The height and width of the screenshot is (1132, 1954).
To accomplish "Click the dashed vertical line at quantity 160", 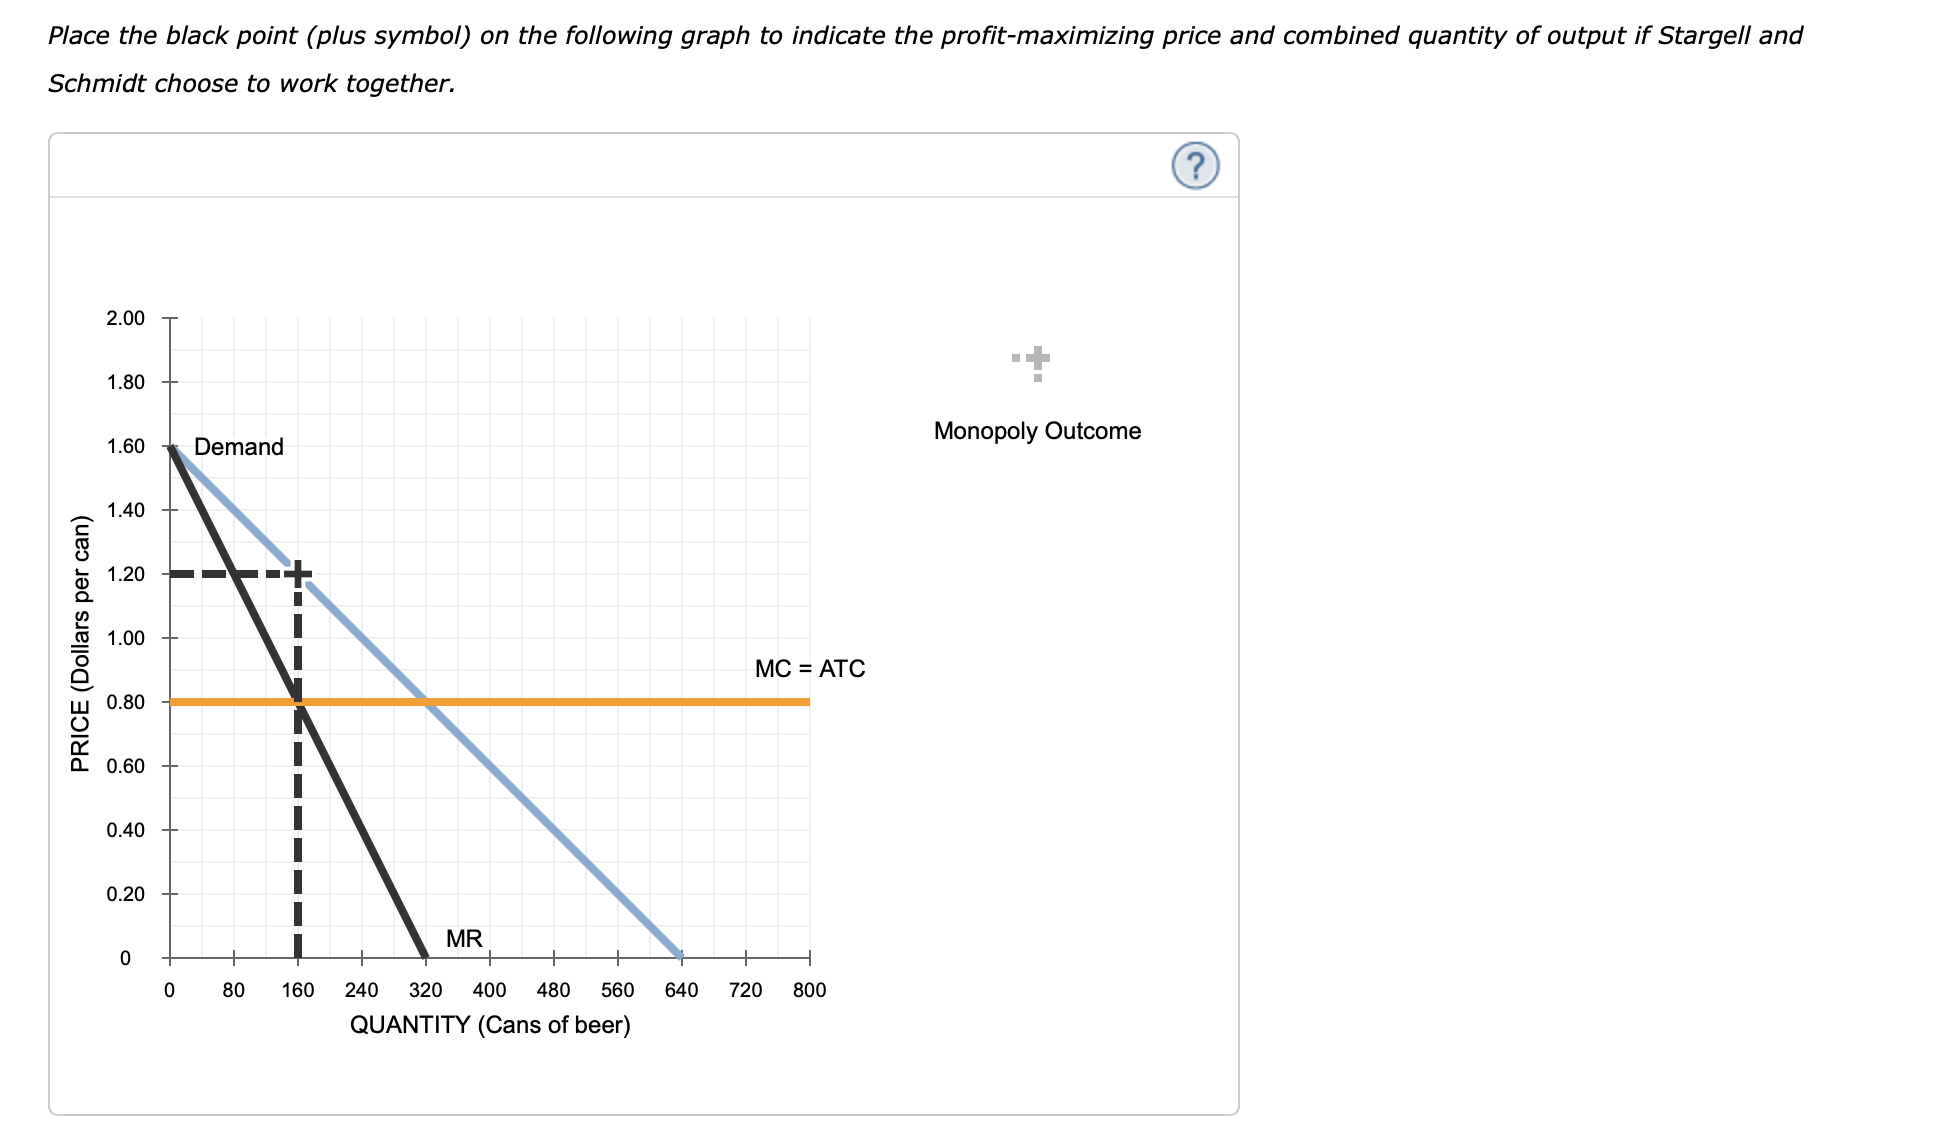I will coord(297,820).
